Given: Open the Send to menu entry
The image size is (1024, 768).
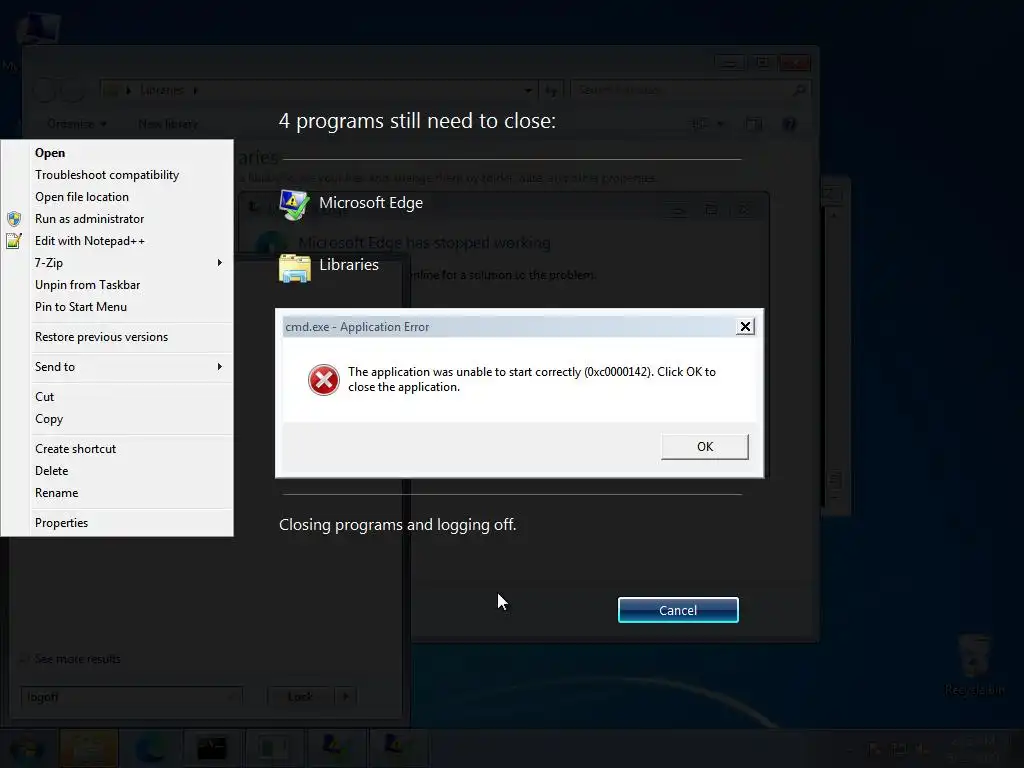Looking at the screenshot, I should [118, 367].
